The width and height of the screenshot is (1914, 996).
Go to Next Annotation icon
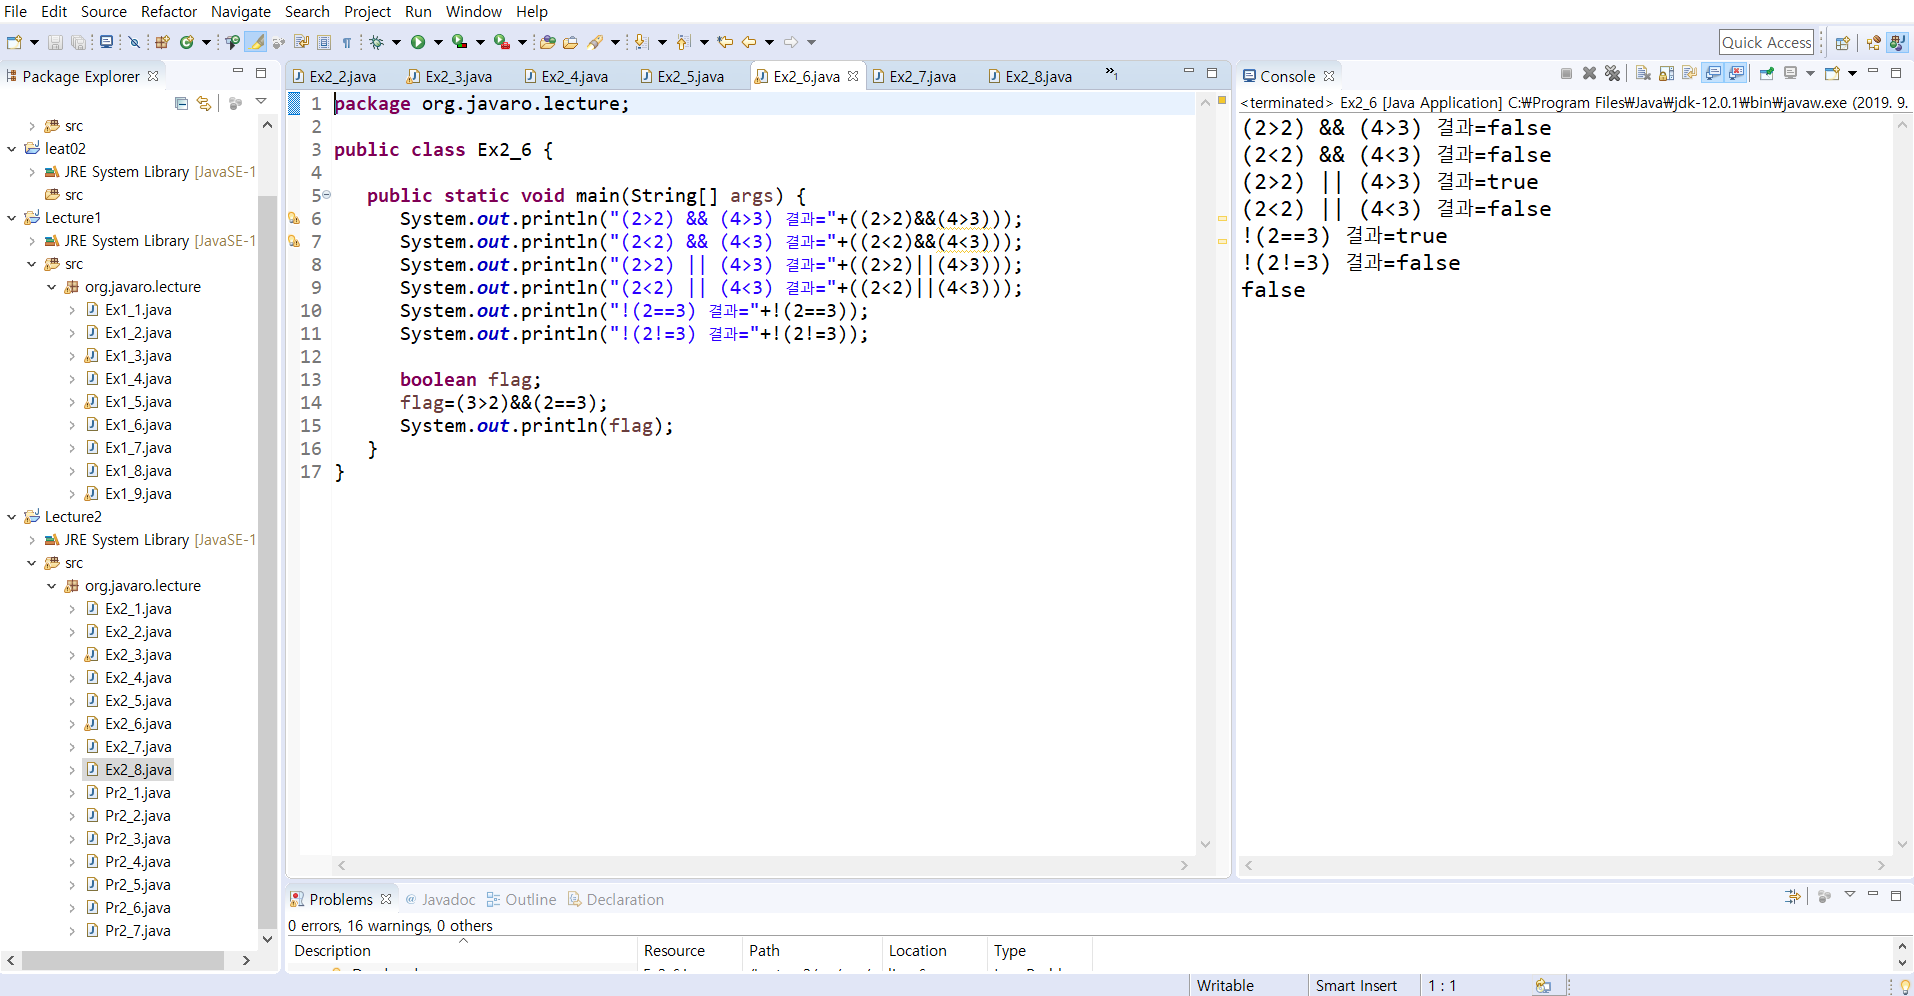(x=642, y=42)
